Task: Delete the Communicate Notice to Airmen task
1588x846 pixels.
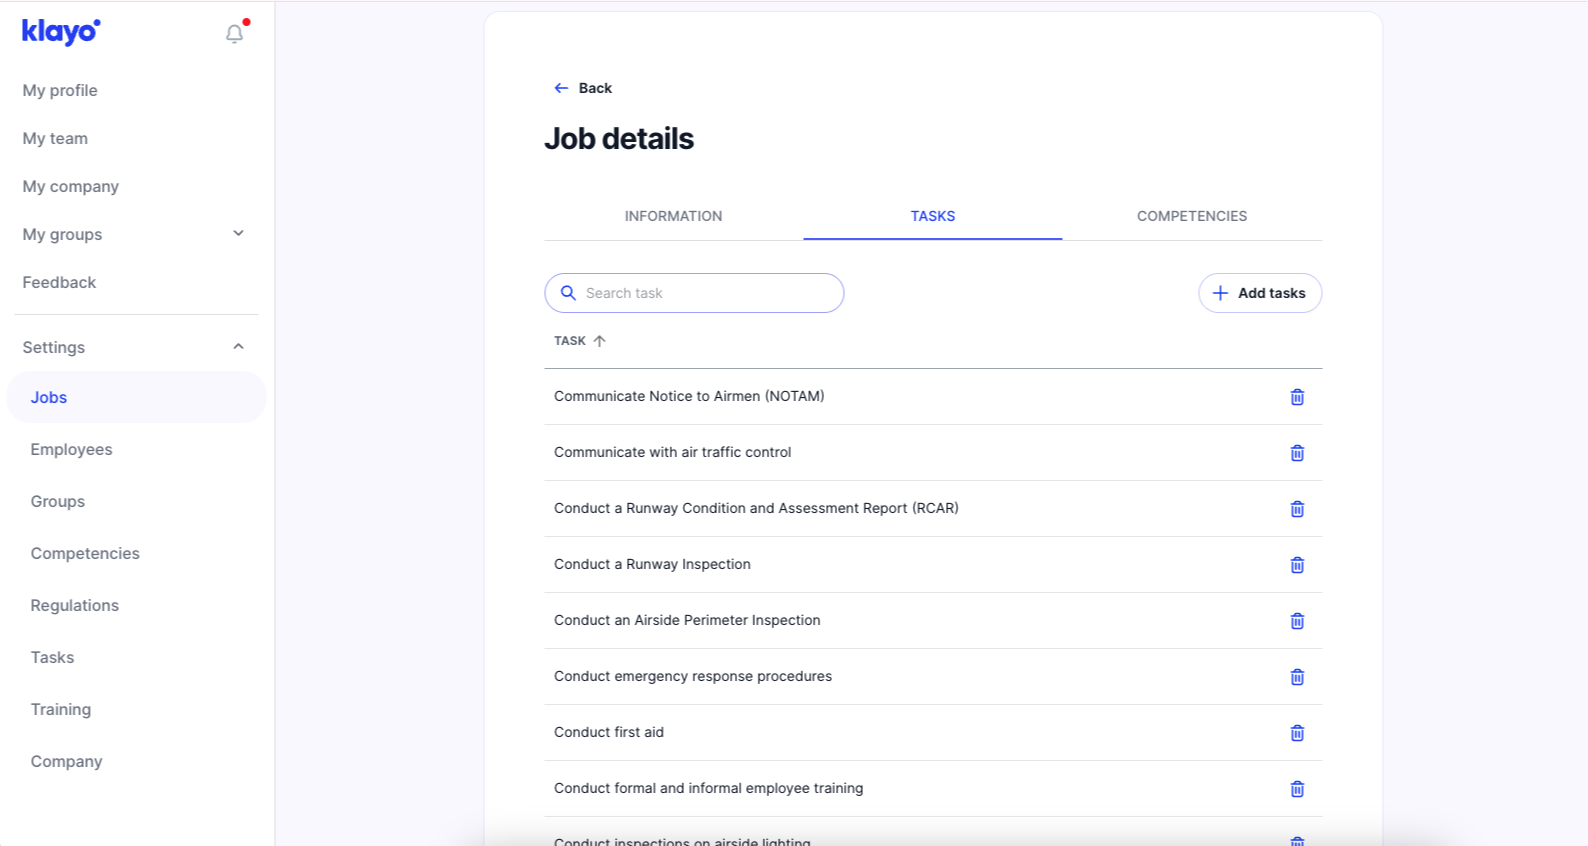Action: coord(1297,397)
